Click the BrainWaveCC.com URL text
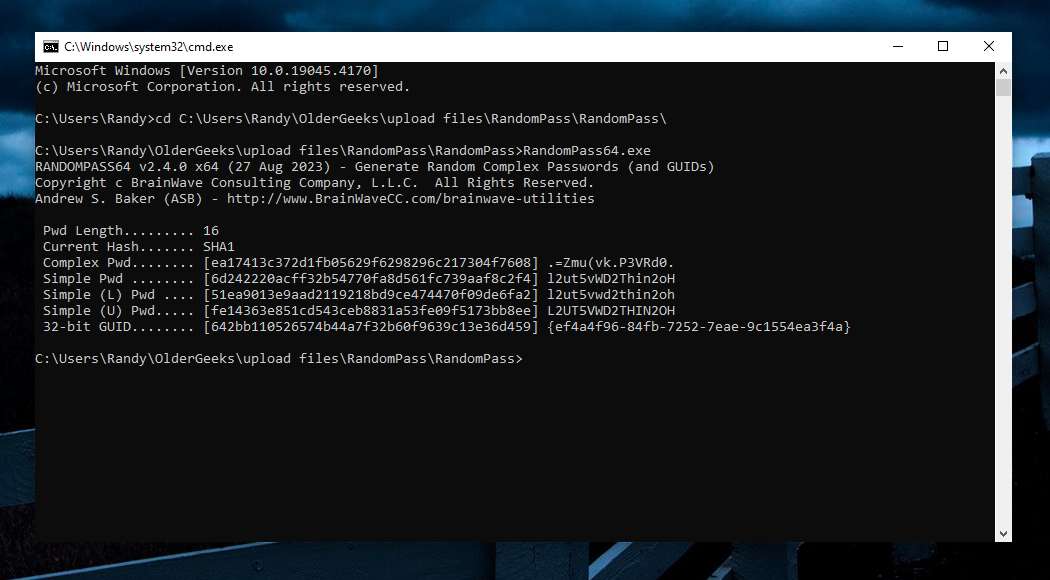The image size is (1050, 580). click(410, 199)
